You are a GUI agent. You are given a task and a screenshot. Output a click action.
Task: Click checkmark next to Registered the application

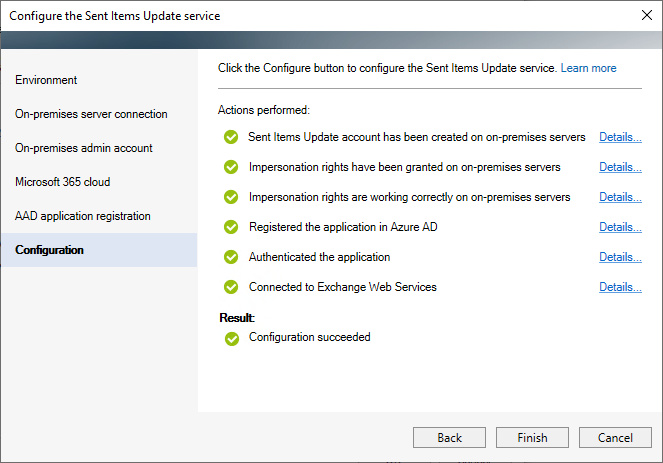pyautogui.click(x=231, y=227)
